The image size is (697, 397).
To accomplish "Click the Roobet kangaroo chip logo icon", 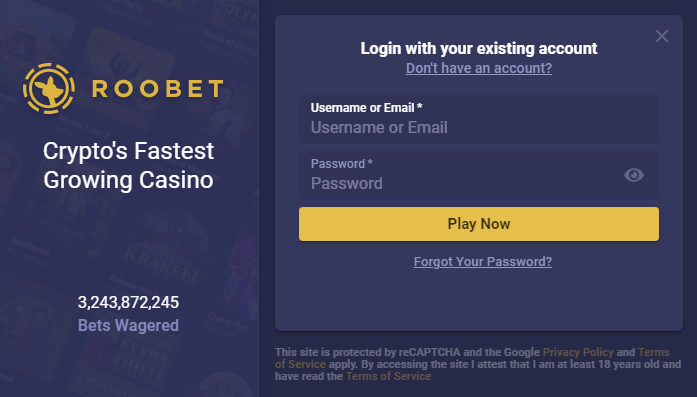I will tap(49, 88).
